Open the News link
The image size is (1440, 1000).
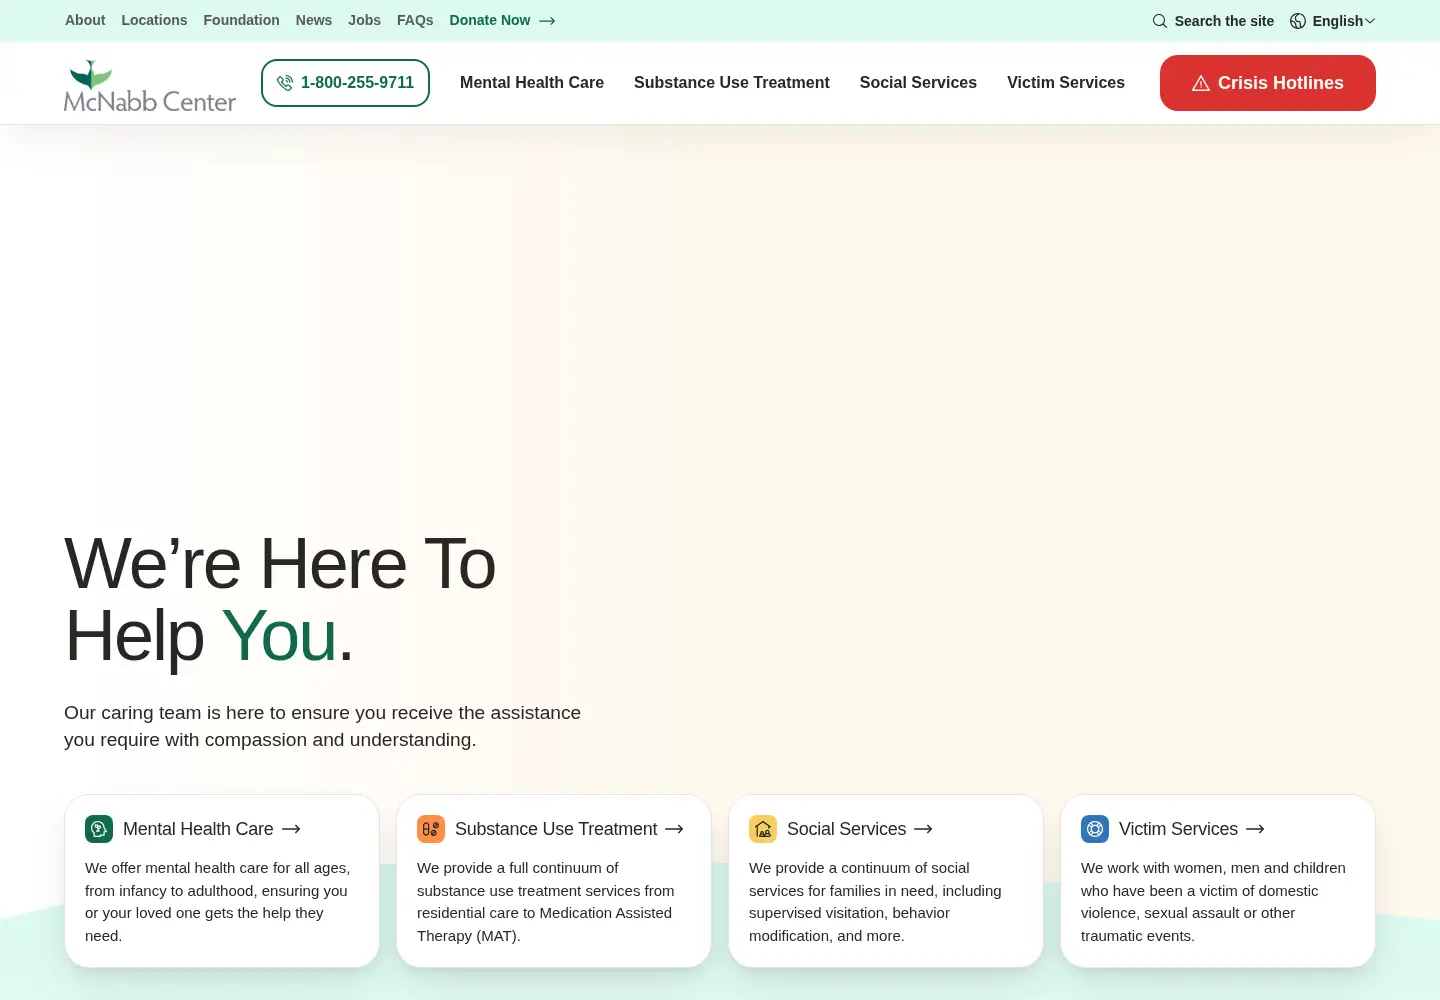[x=314, y=20]
